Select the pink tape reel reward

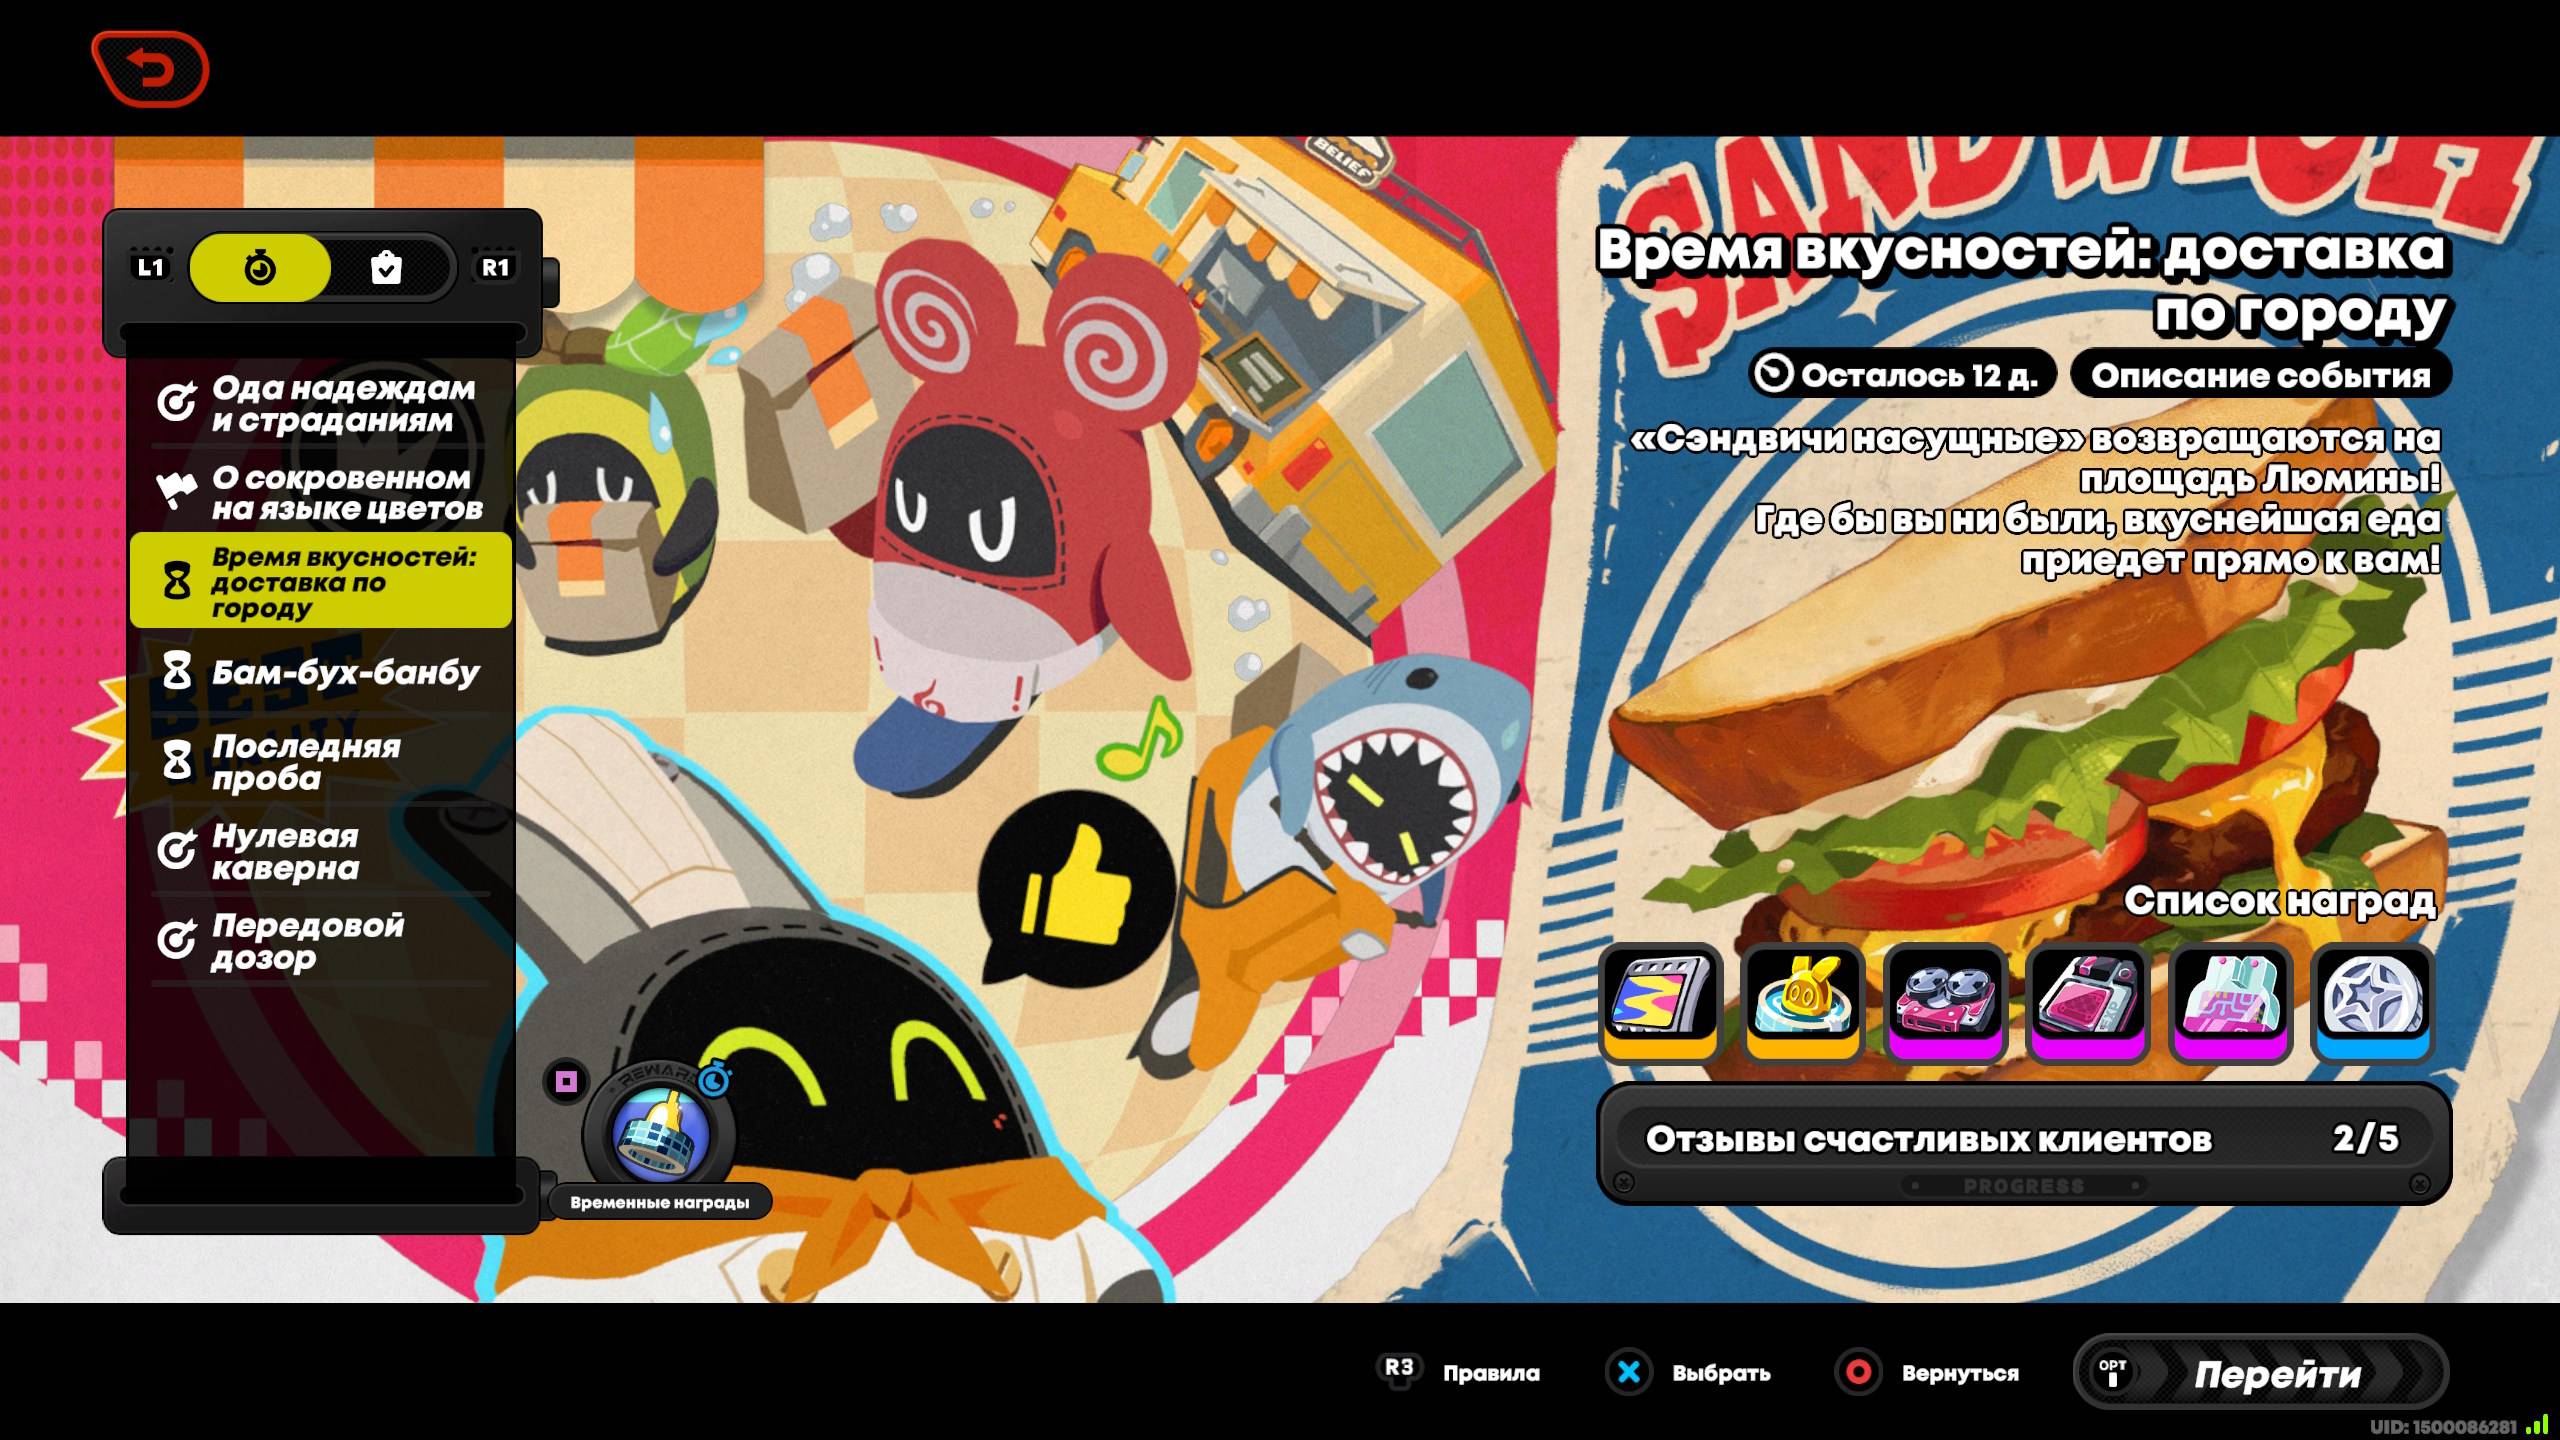point(1945,999)
